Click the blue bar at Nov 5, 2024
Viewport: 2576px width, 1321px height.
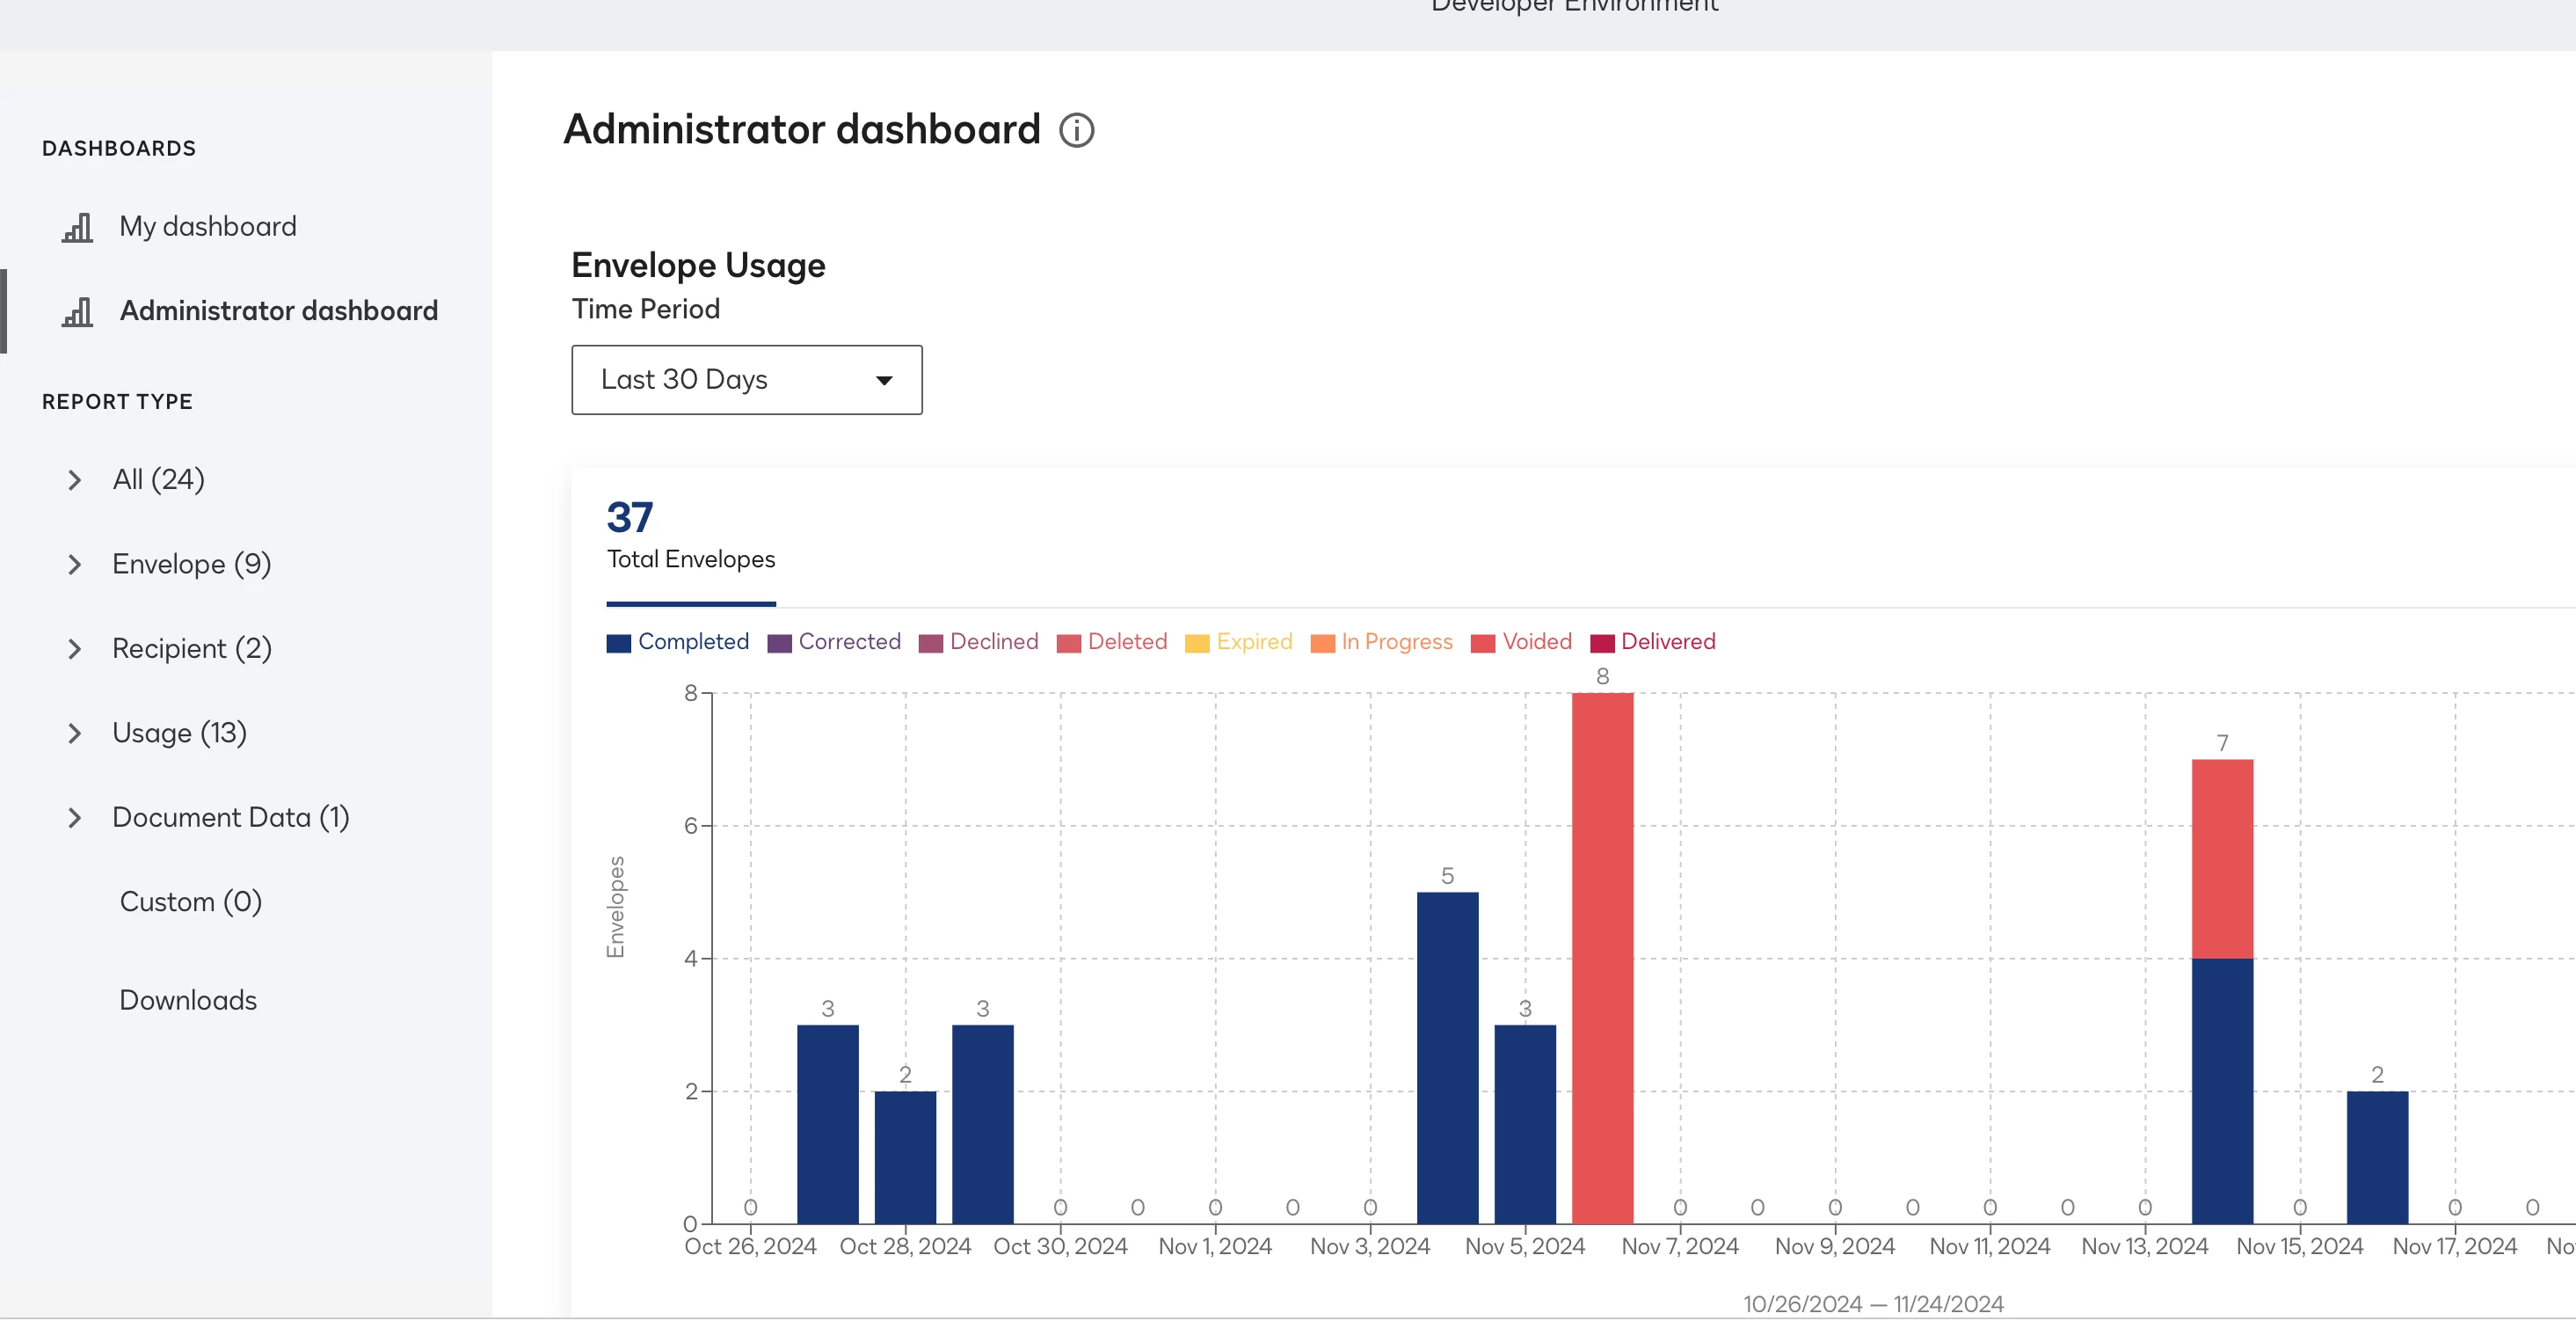(x=1525, y=1124)
